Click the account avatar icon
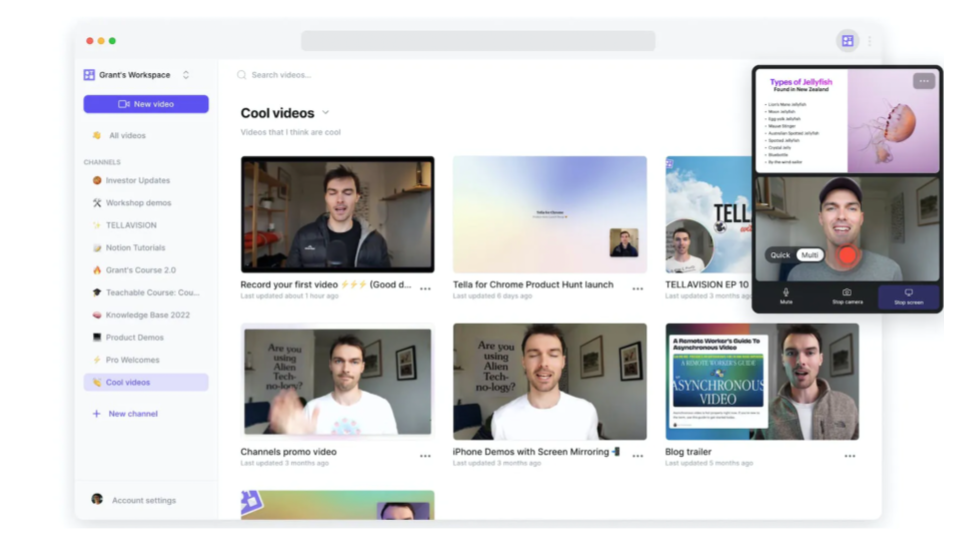 (x=97, y=499)
